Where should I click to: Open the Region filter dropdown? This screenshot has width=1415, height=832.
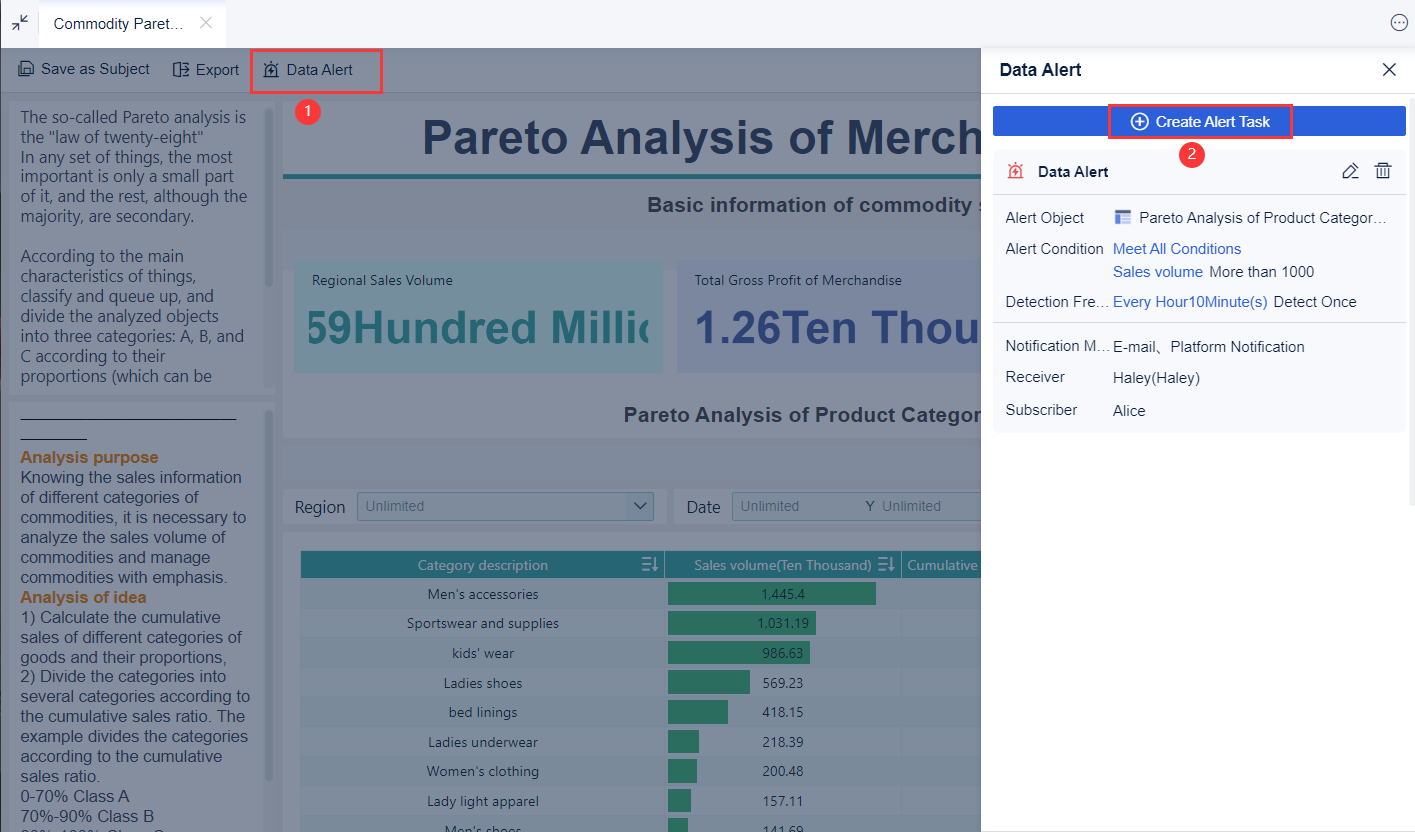click(505, 506)
